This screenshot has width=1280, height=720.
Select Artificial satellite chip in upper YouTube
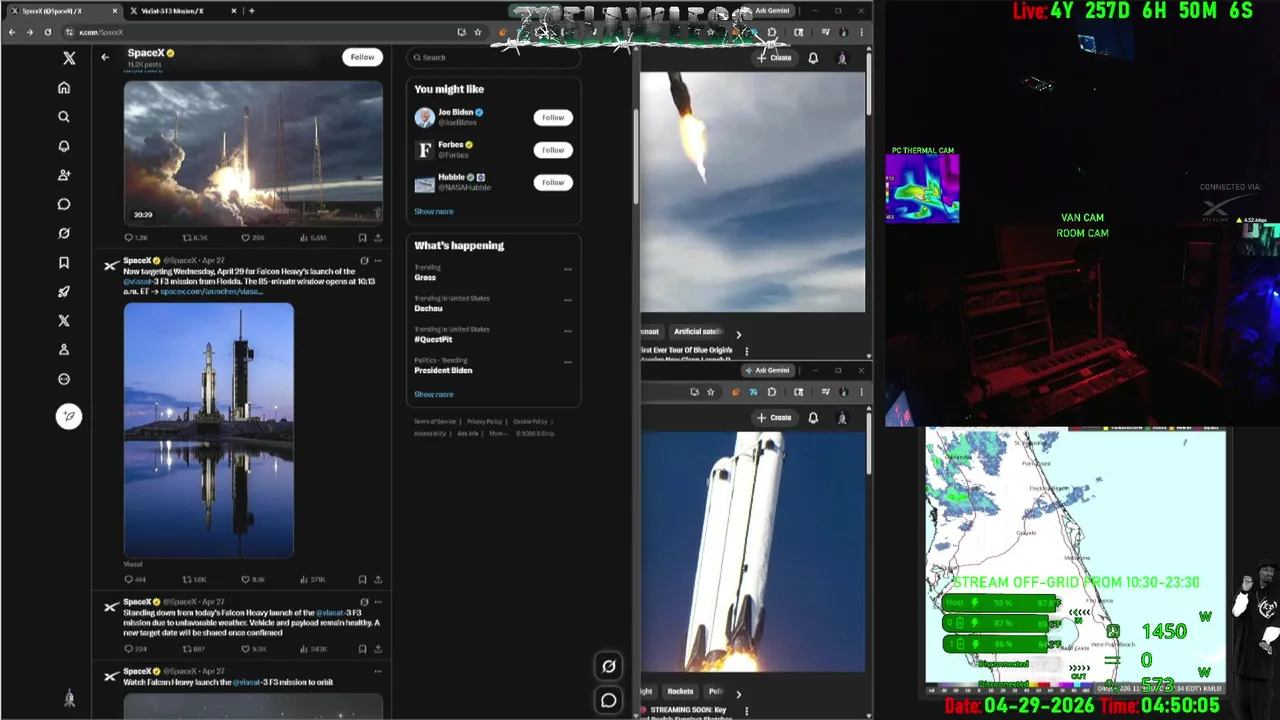click(698, 332)
